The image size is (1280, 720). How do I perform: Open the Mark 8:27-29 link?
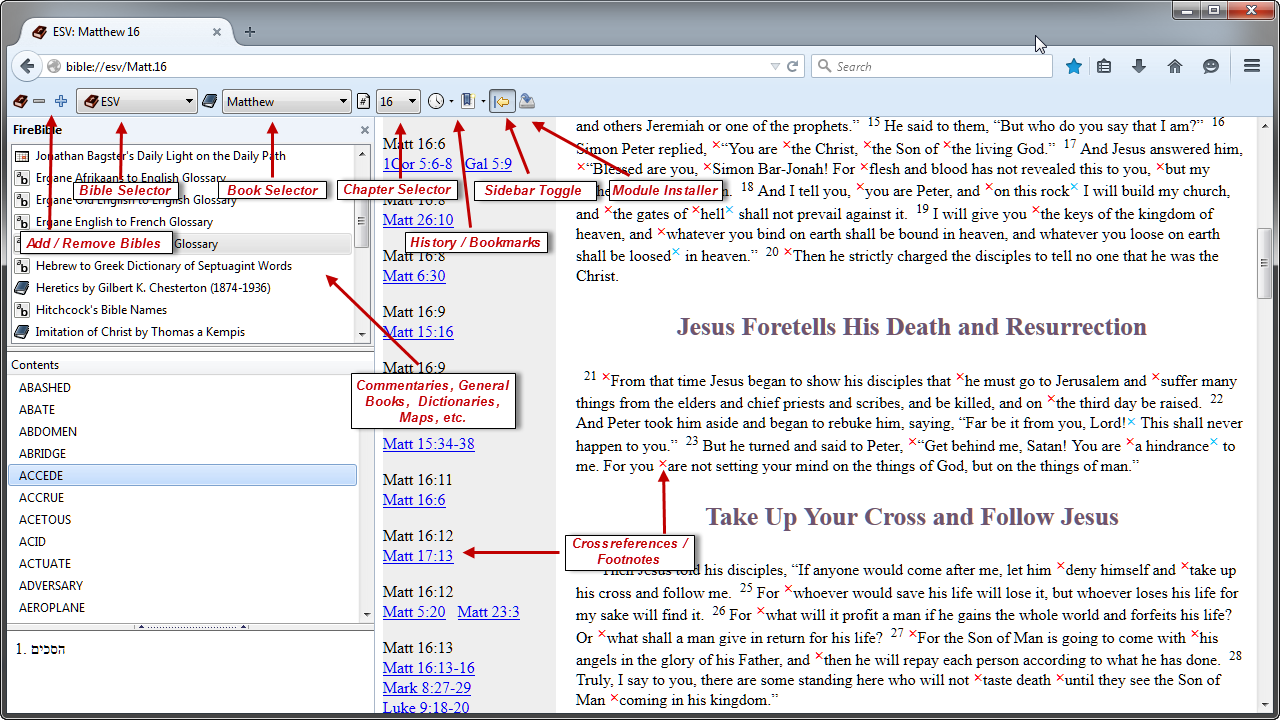tap(427, 688)
